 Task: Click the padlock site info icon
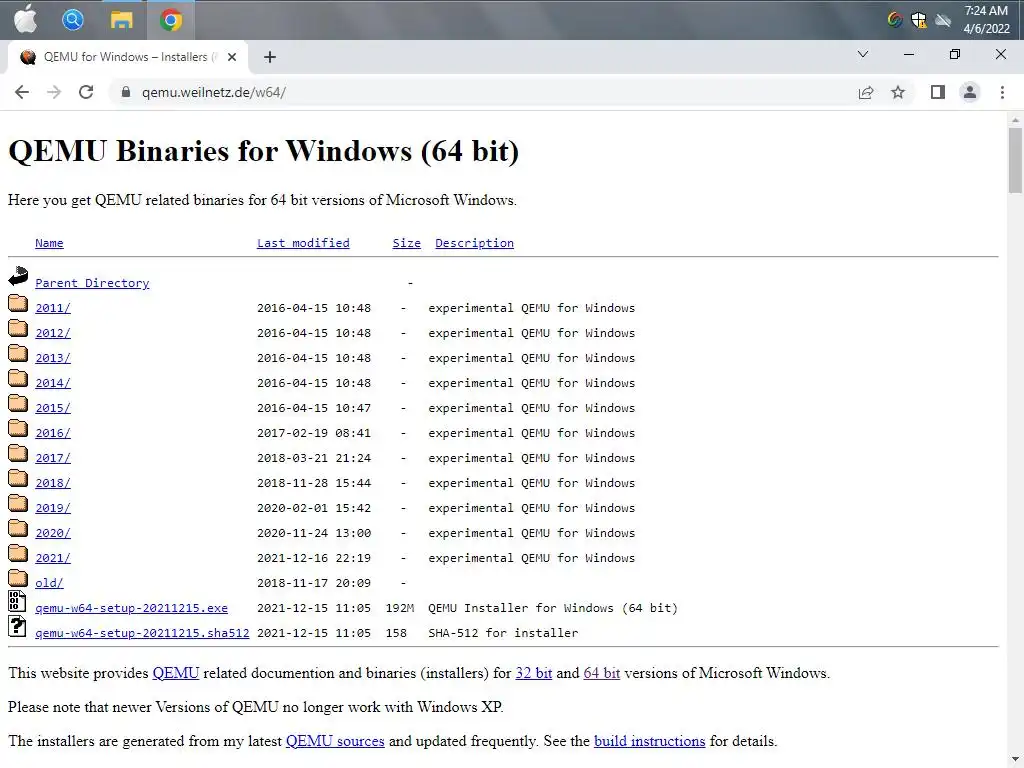pos(126,92)
